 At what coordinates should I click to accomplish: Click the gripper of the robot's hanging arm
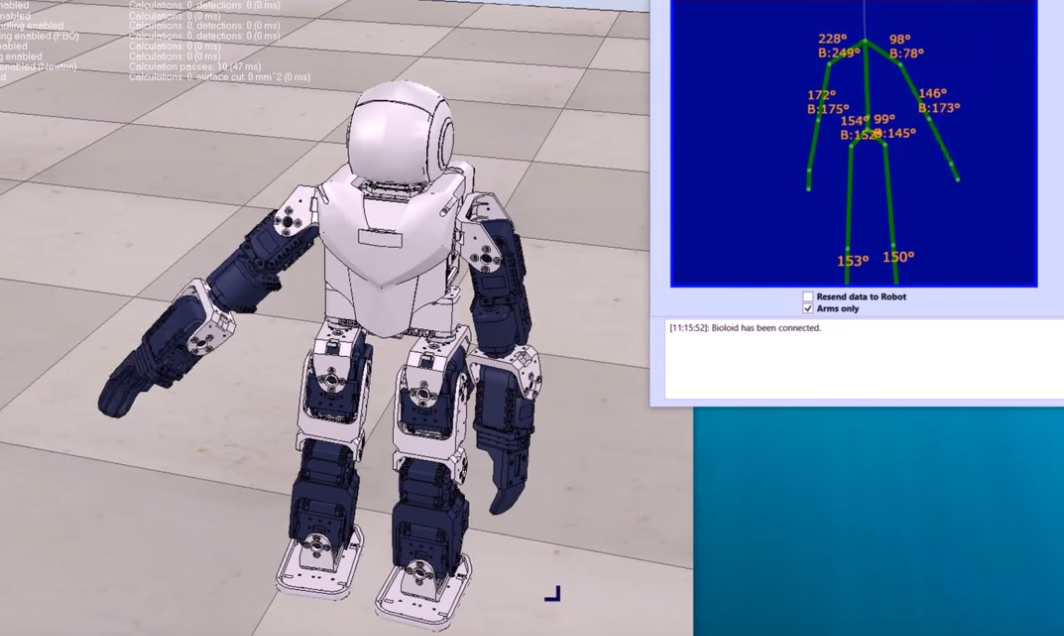tap(506, 470)
